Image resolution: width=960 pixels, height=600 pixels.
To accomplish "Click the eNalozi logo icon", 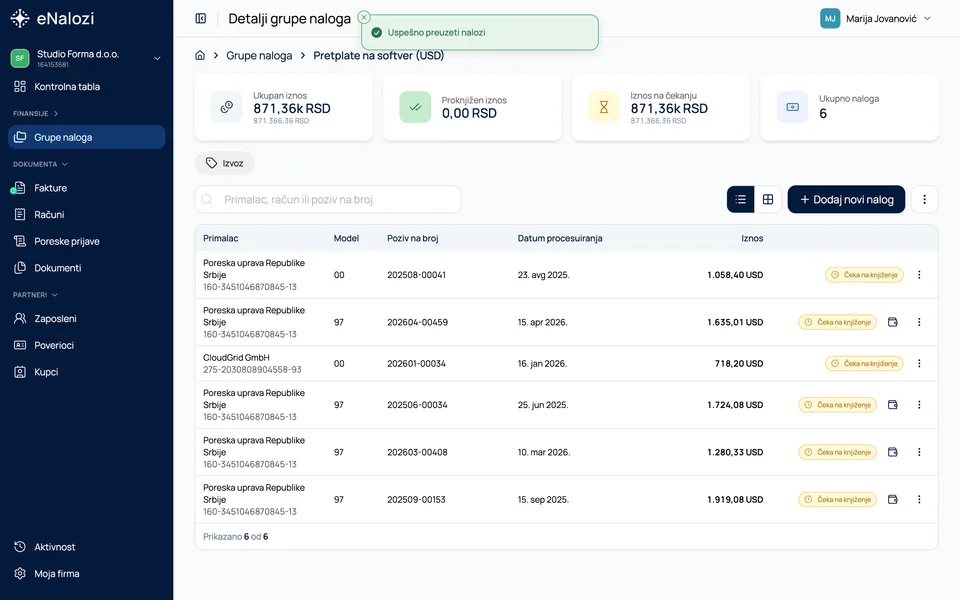I will tap(20, 18).
